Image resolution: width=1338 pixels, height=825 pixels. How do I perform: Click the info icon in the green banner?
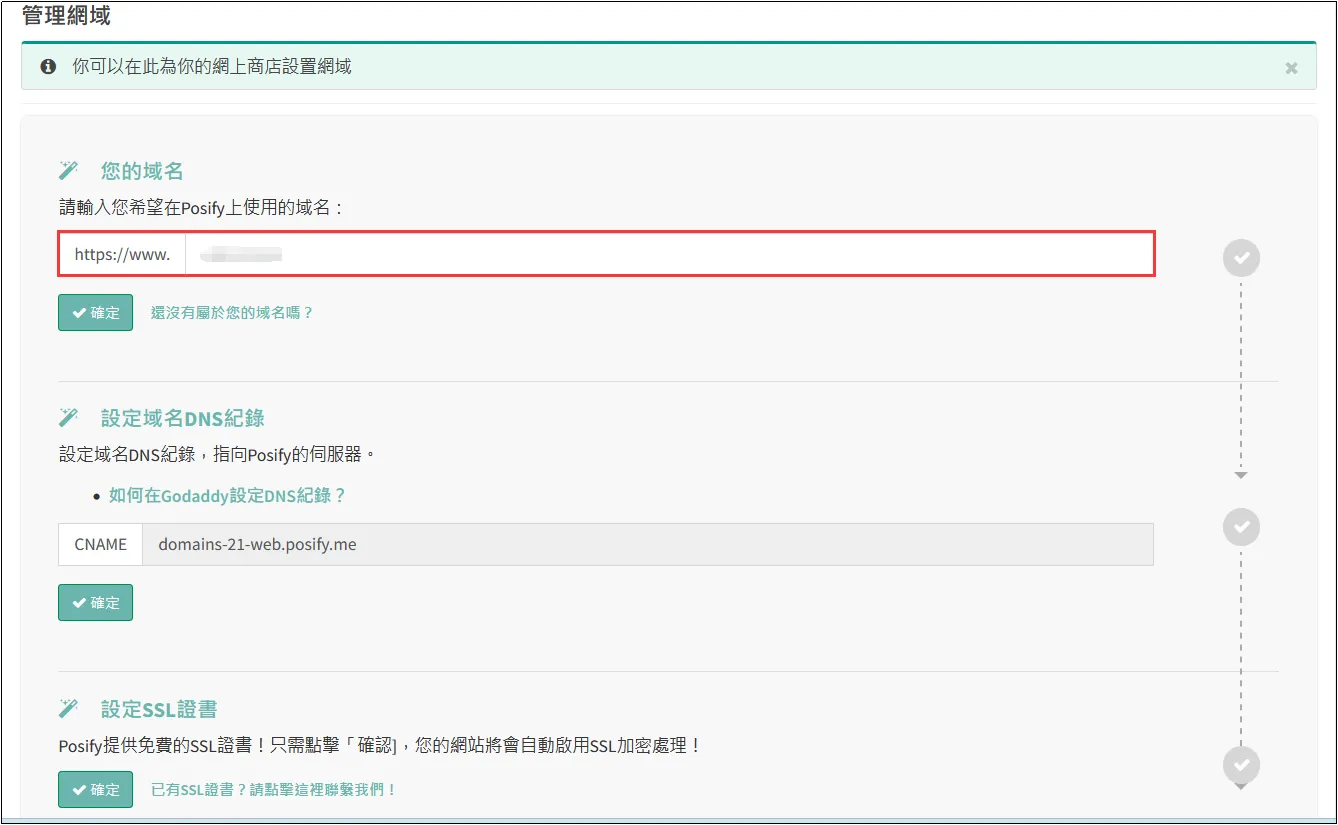(48, 67)
